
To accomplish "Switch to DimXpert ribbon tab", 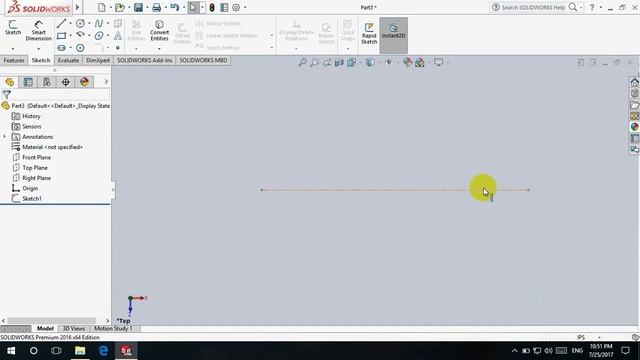I will [98, 60].
